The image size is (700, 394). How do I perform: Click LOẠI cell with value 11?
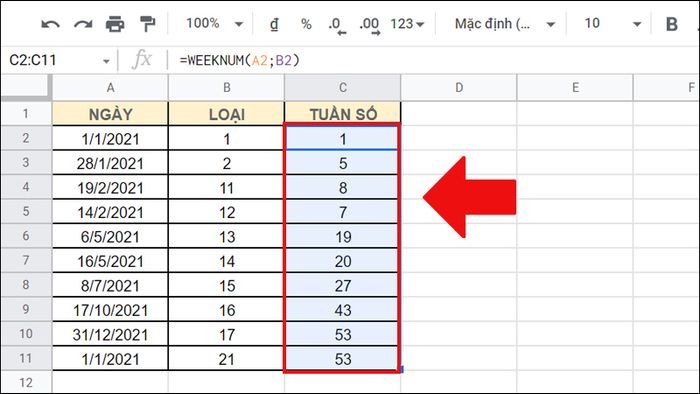coord(226,187)
